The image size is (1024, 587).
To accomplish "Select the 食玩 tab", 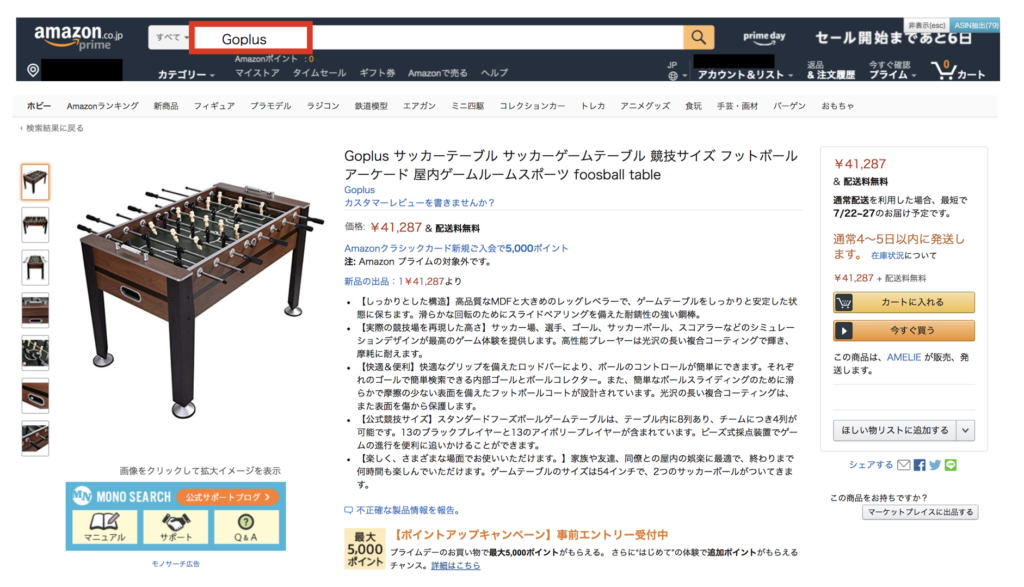I will (x=693, y=106).
